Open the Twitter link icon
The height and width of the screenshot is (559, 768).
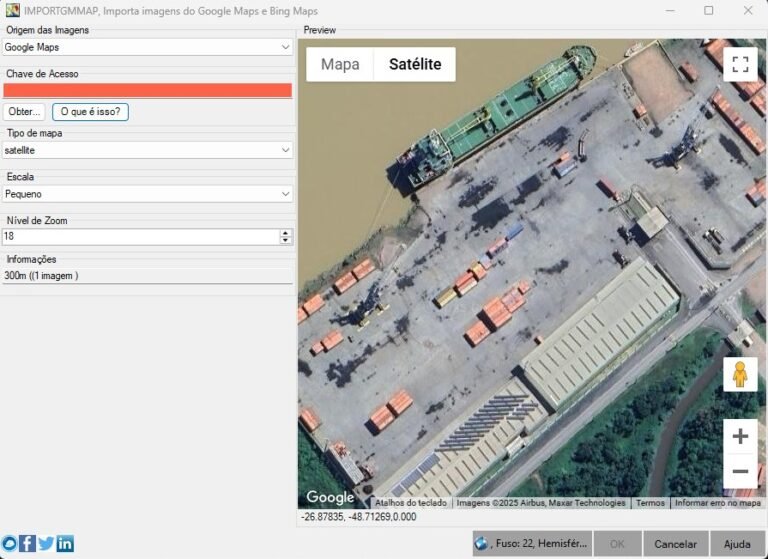click(46, 543)
